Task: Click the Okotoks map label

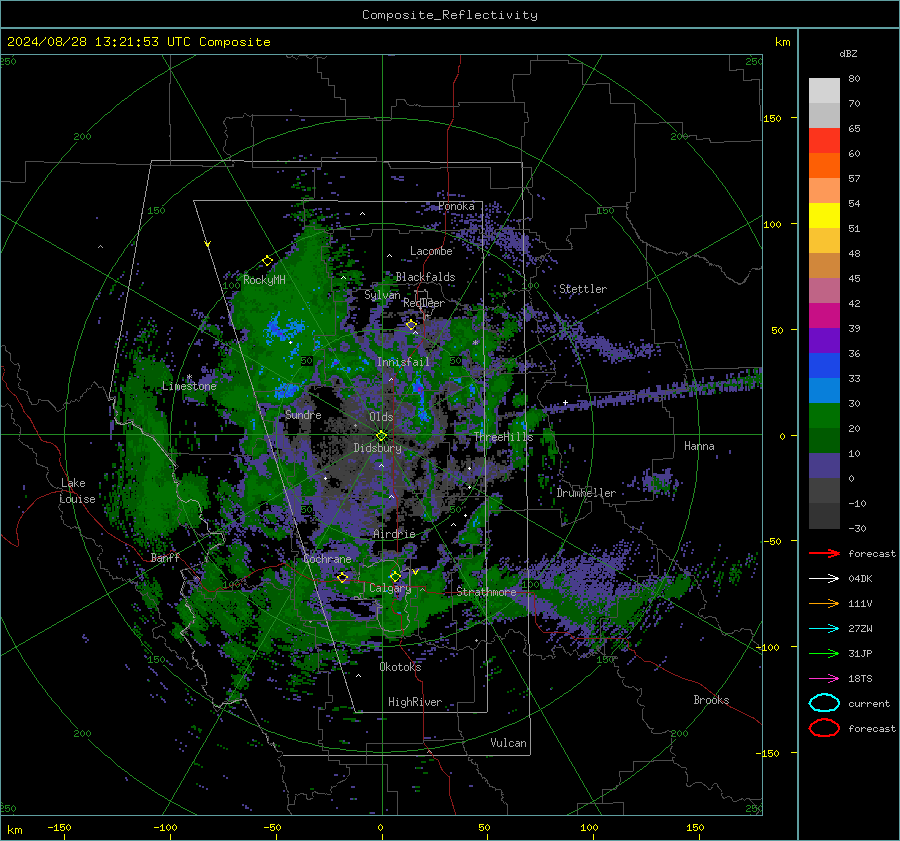Action: click(x=400, y=666)
